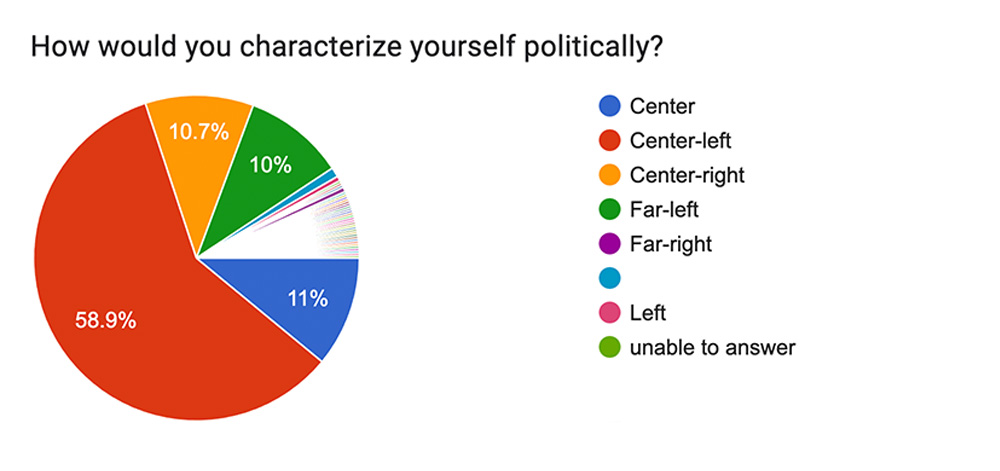Click the chart title about characterizing yourself politically
Image resolution: width=1000 pixels, height=471 pixels.
345,46
